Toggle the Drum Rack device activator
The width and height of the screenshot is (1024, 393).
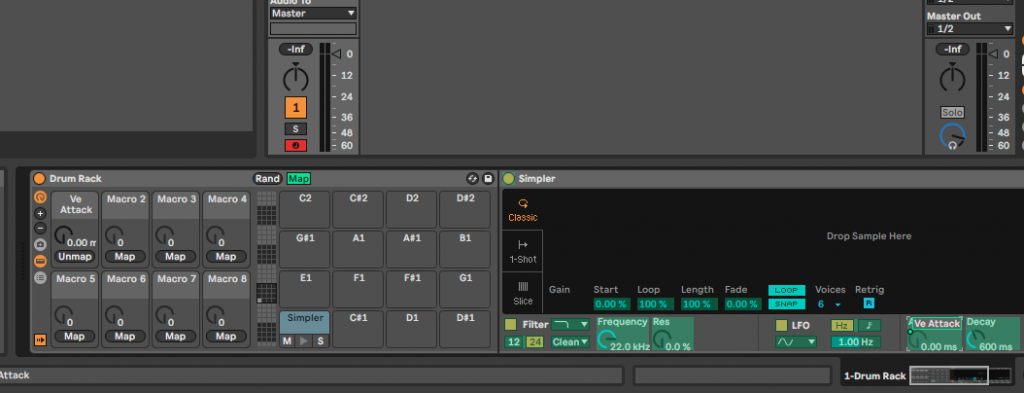click(x=39, y=178)
